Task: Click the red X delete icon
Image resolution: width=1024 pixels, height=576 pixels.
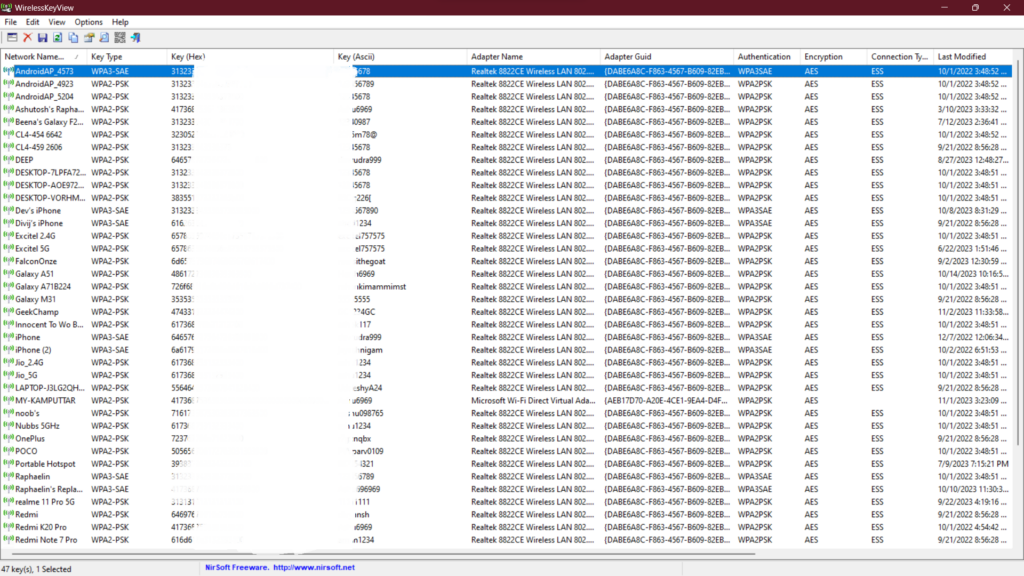Action: pos(27,37)
